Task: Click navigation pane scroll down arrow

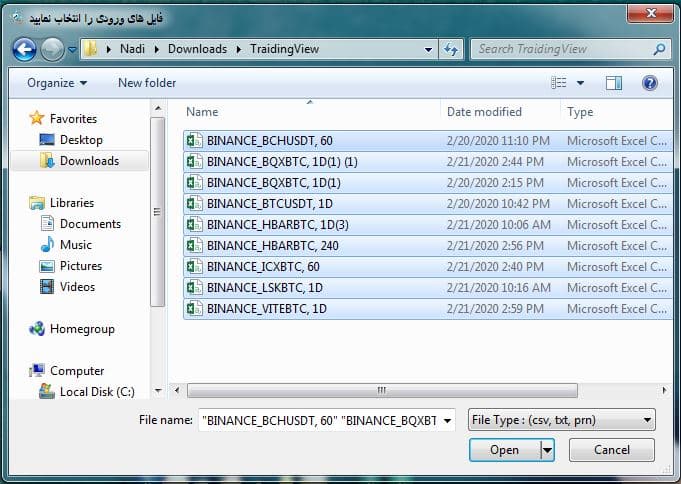Action: pyautogui.click(x=158, y=391)
